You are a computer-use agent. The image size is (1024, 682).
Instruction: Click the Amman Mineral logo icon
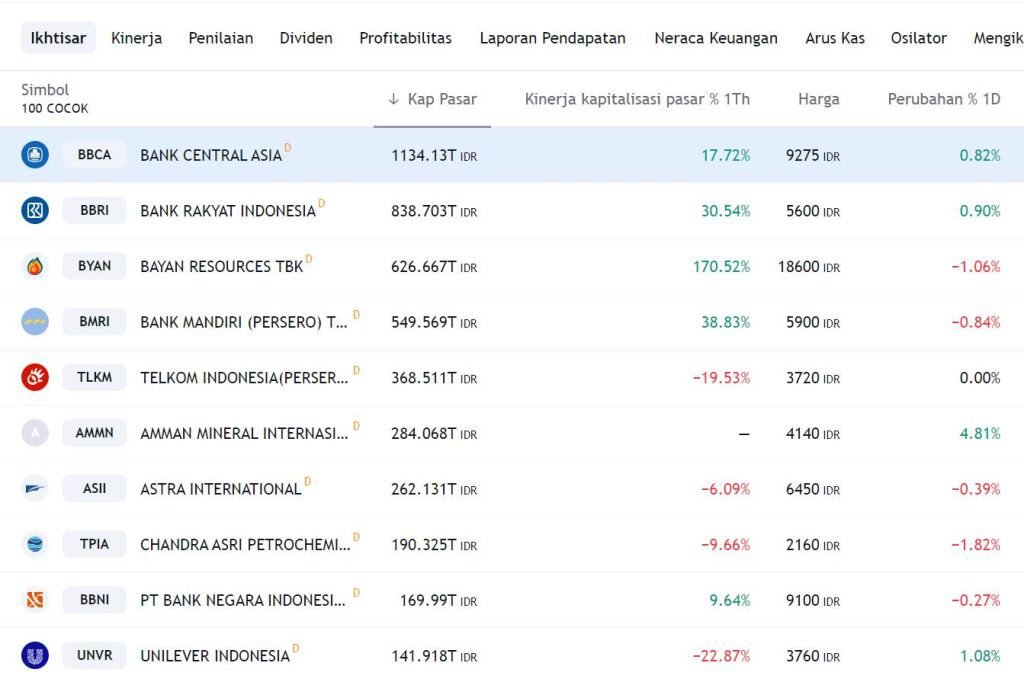pyautogui.click(x=36, y=432)
